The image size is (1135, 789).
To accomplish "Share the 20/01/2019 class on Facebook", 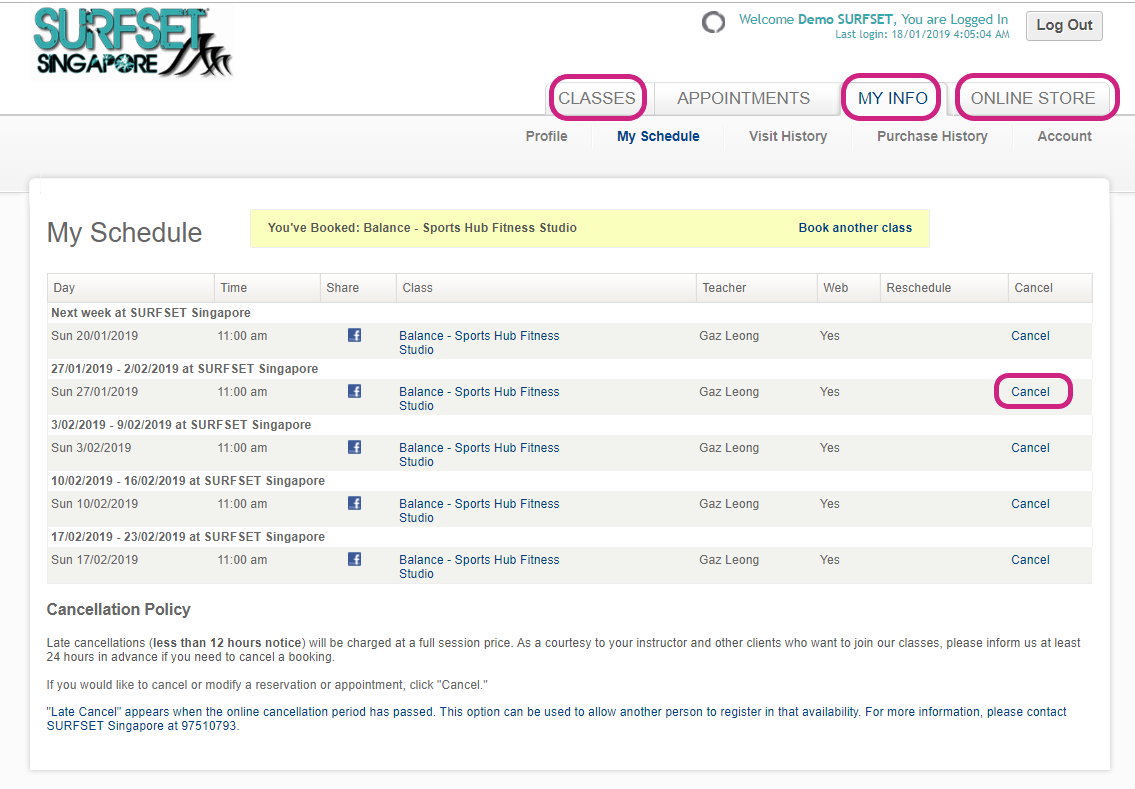I will [x=354, y=335].
